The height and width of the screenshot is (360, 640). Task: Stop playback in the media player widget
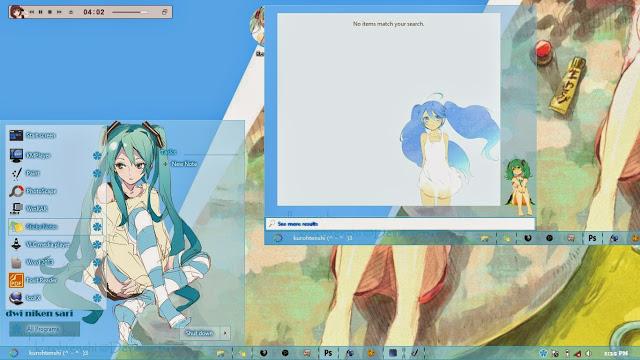pyautogui.click(x=50, y=12)
